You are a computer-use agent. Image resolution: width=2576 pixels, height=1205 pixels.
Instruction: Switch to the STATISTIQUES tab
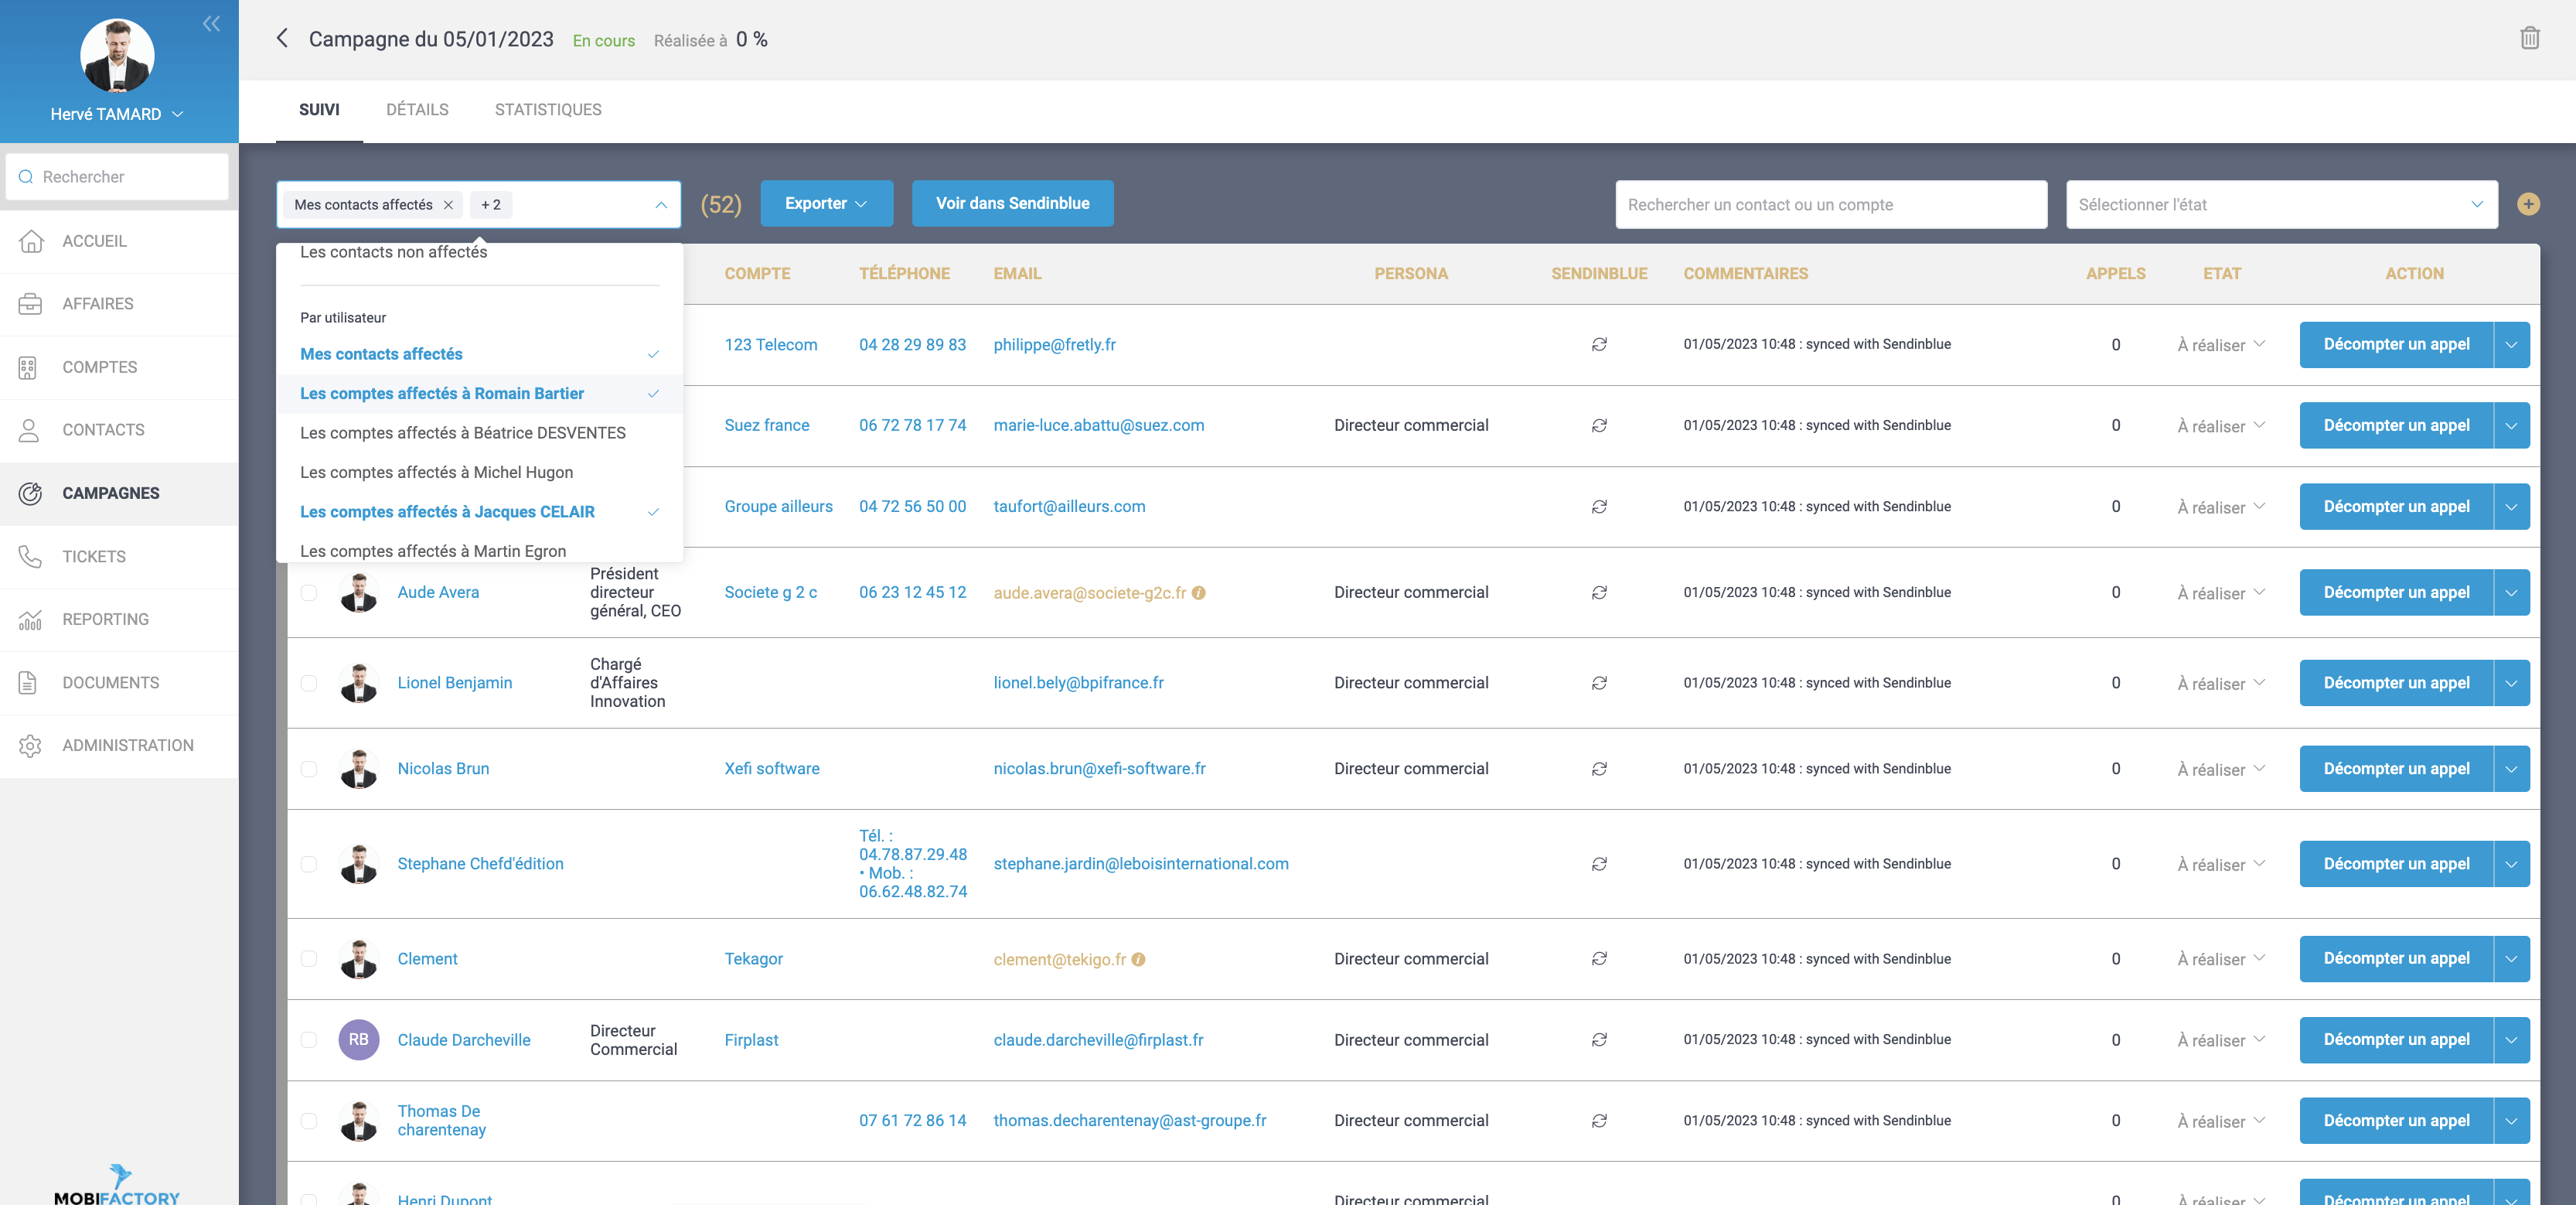click(x=547, y=110)
